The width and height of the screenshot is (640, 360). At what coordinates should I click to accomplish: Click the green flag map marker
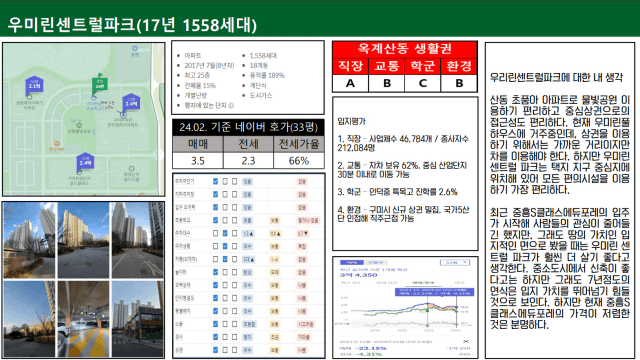99,84
